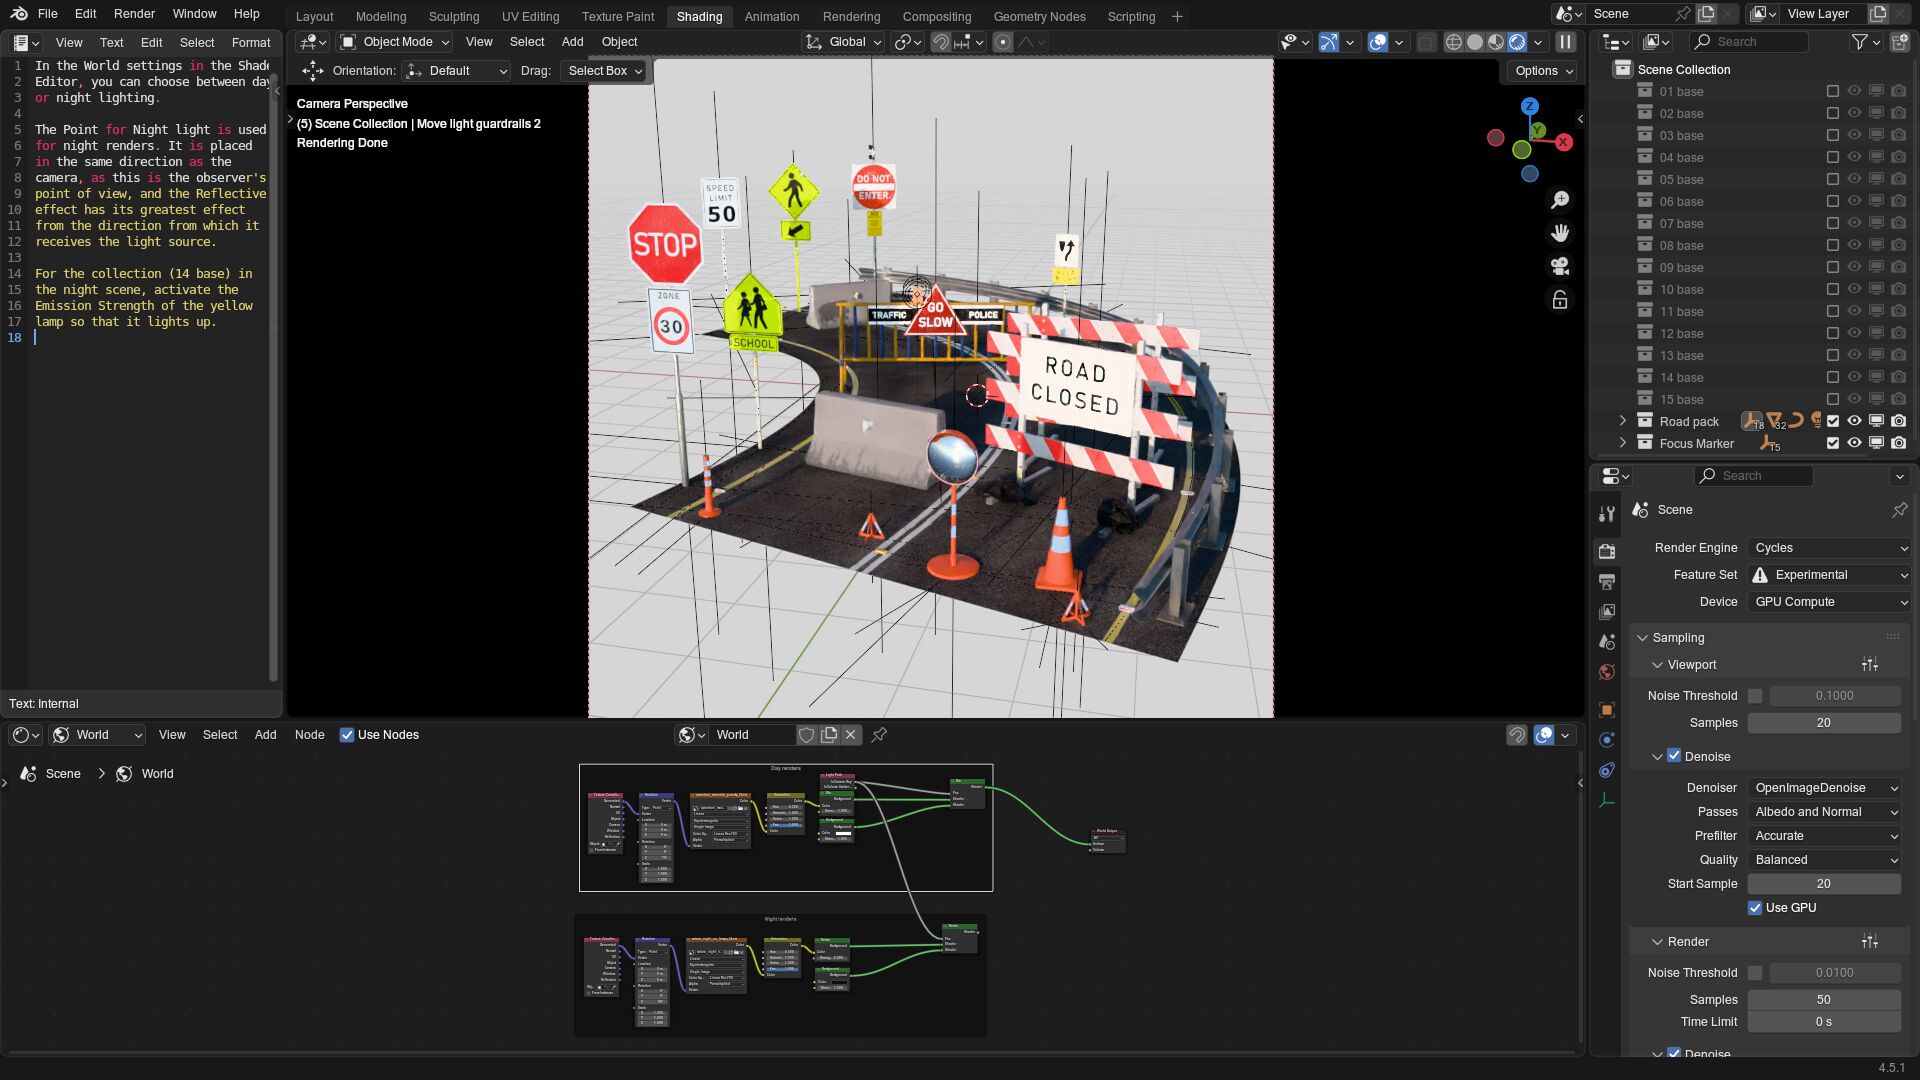Hide Road pack collection in viewport
Image resolution: width=1920 pixels, height=1080 pixels.
coord(1854,421)
